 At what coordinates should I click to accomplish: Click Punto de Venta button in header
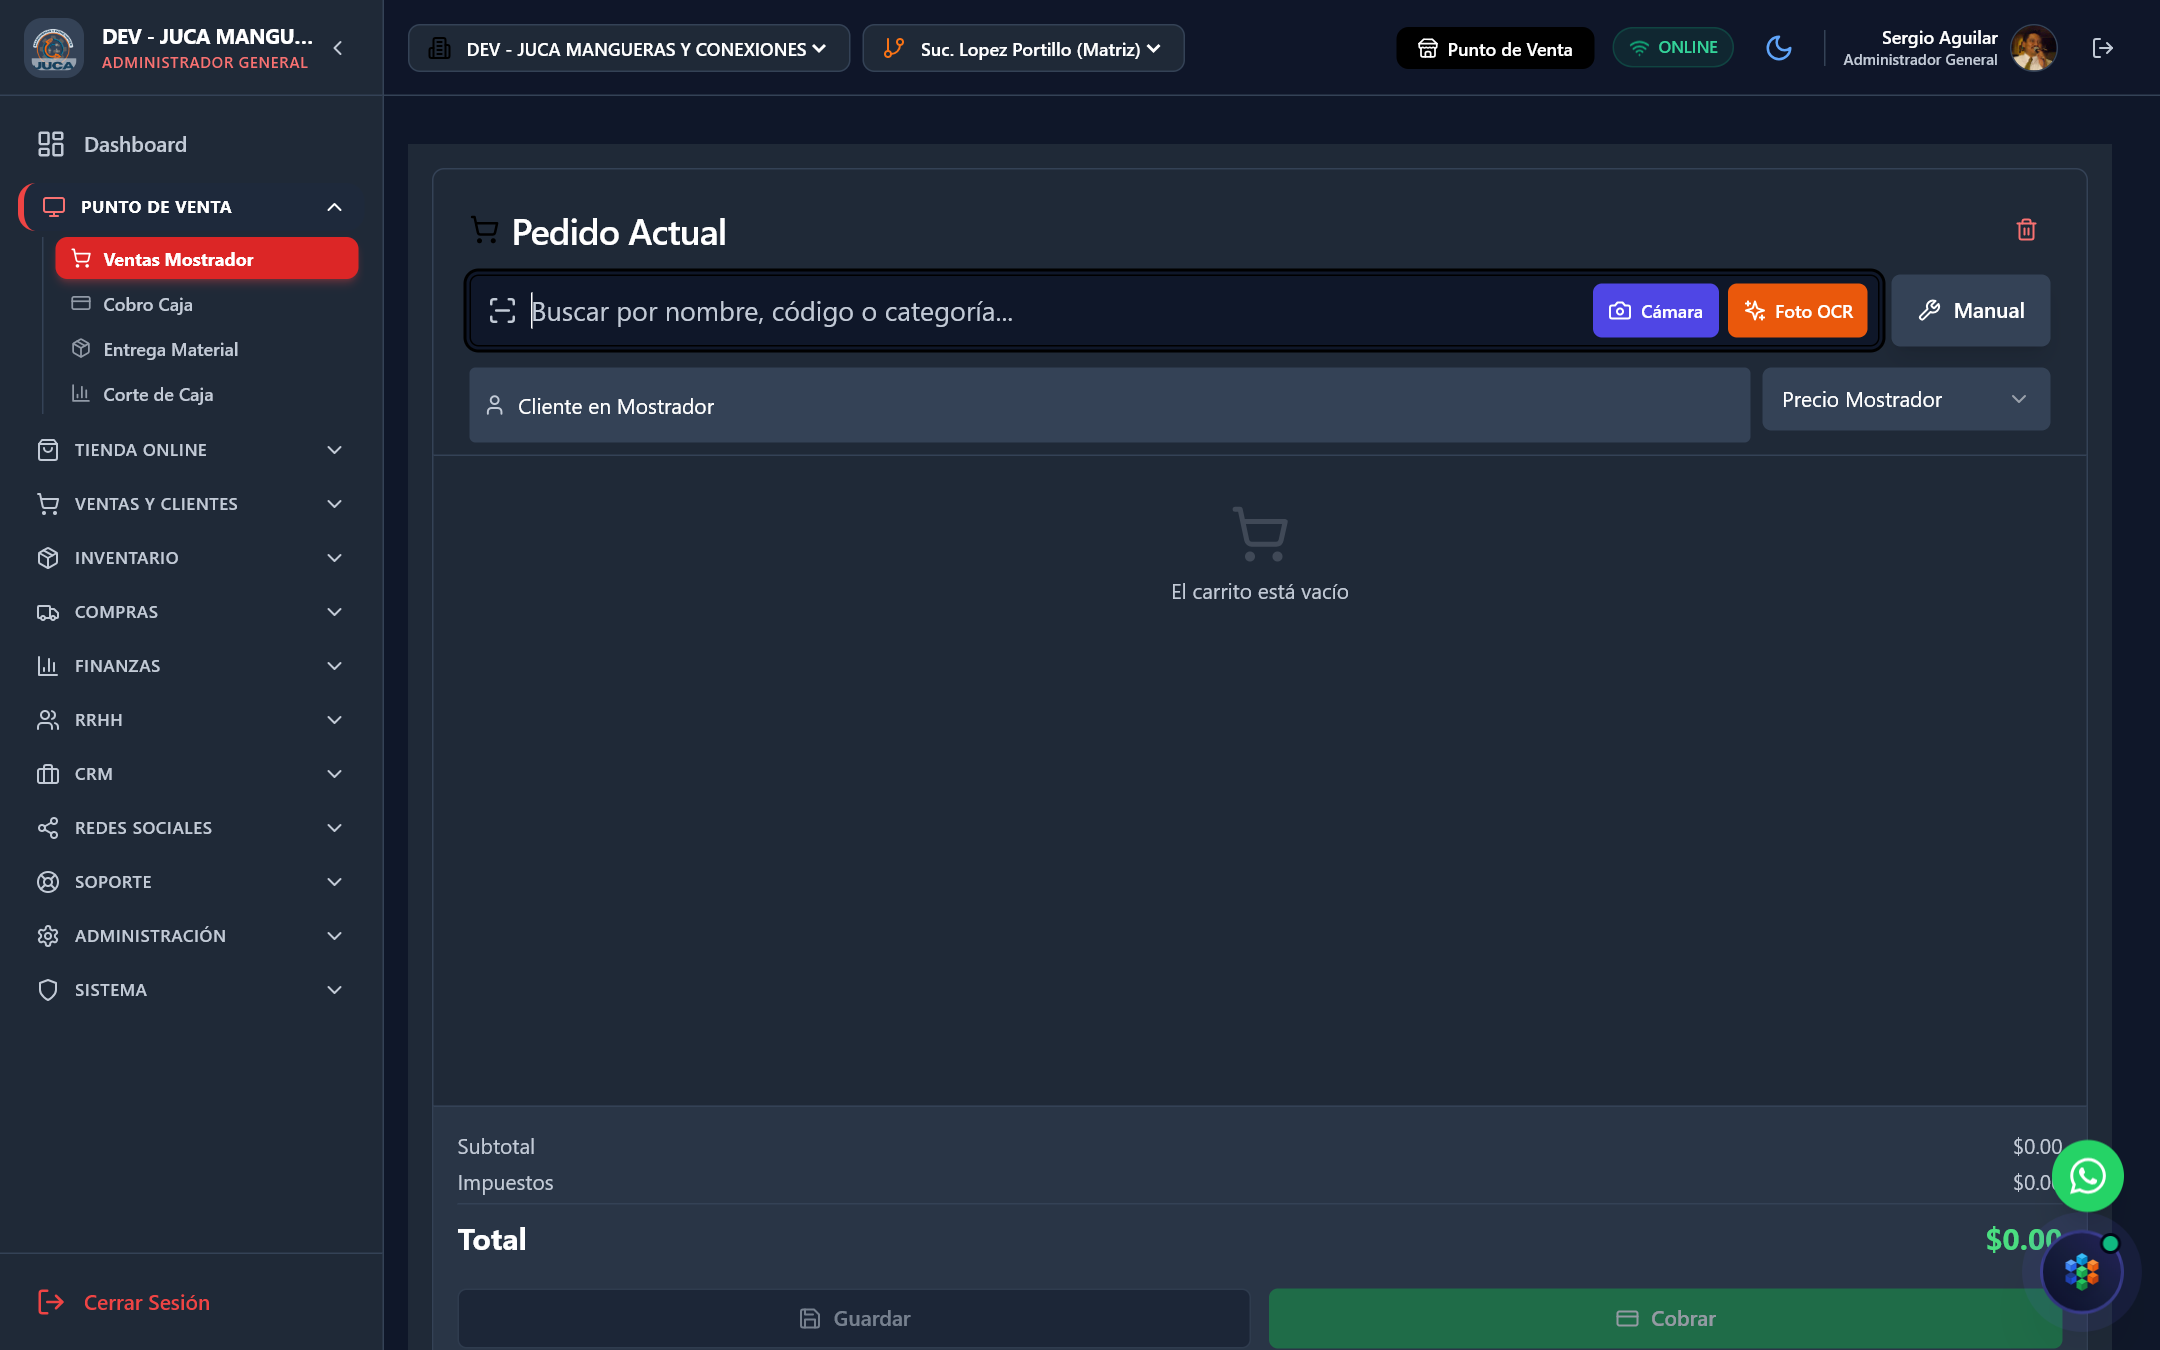tap(1495, 48)
